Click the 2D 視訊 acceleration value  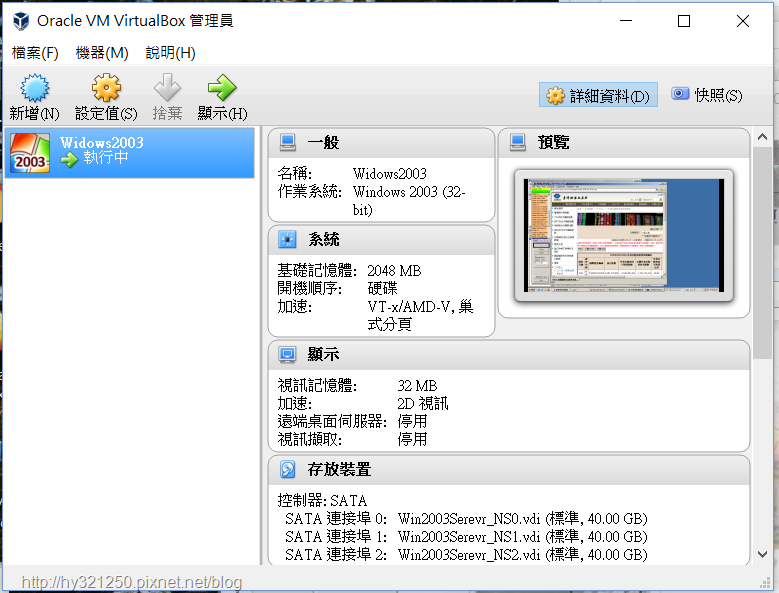tap(423, 404)
